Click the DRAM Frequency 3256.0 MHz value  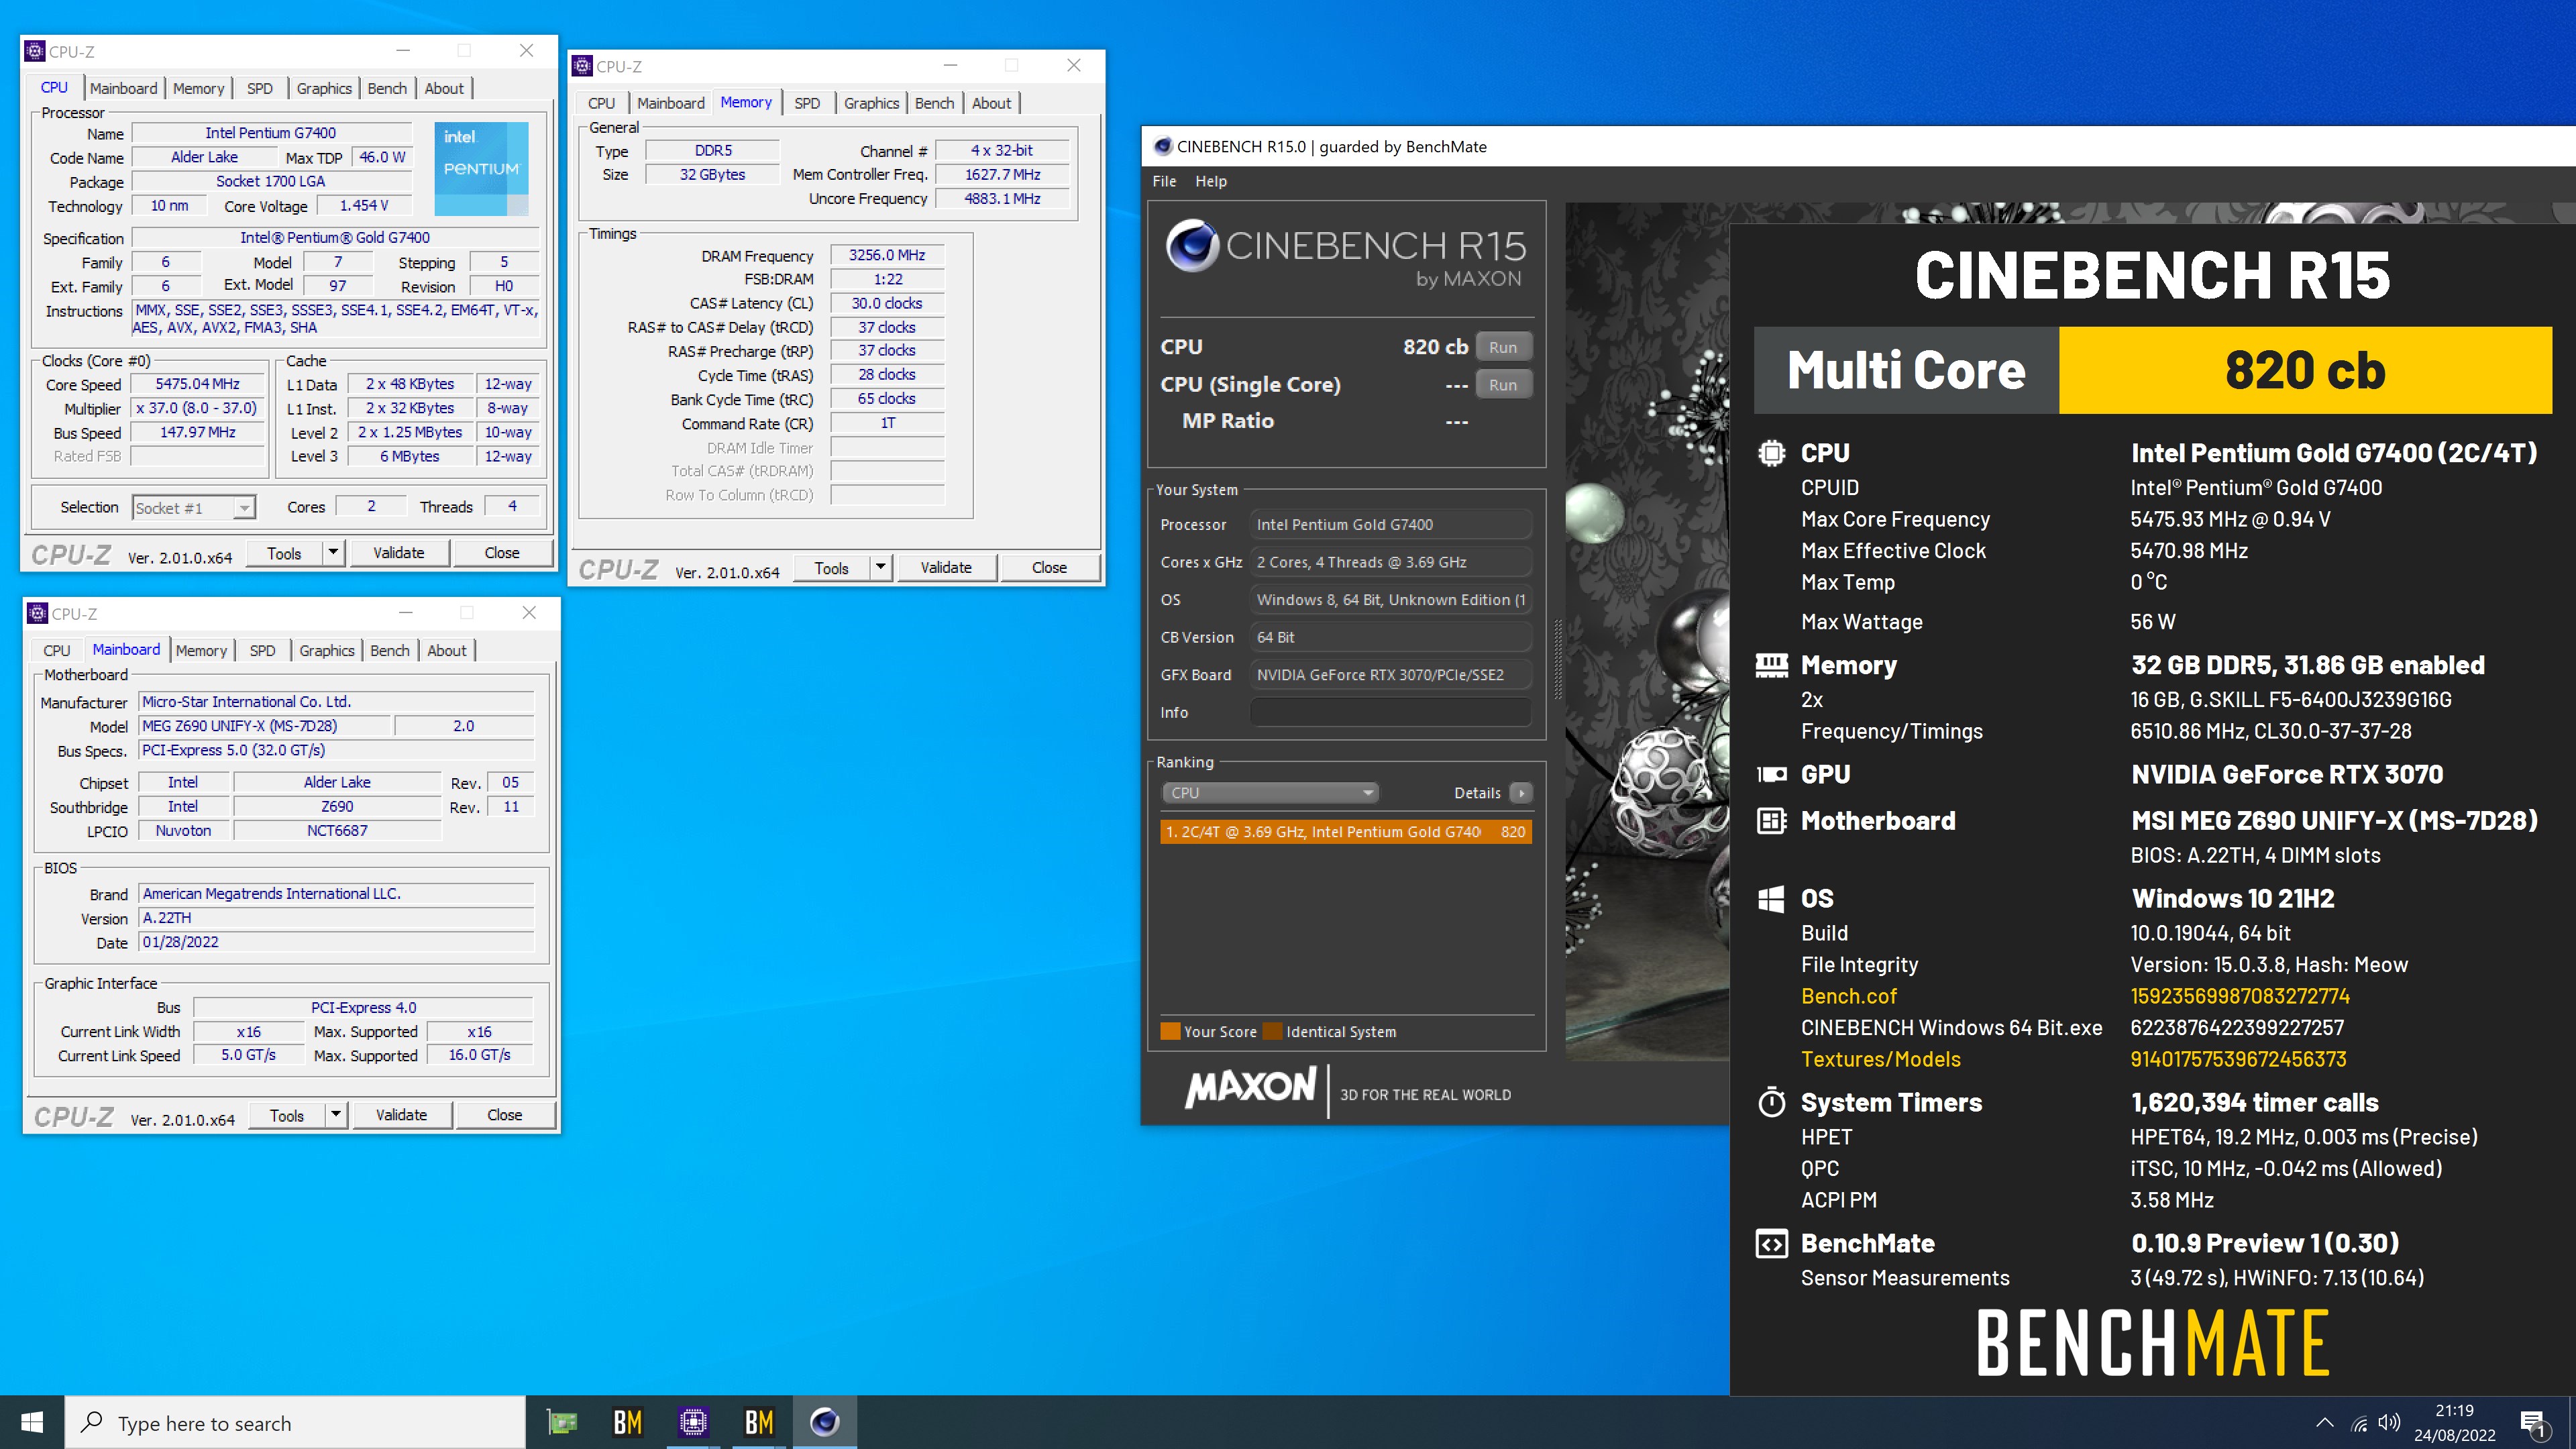tap(887, 255)
